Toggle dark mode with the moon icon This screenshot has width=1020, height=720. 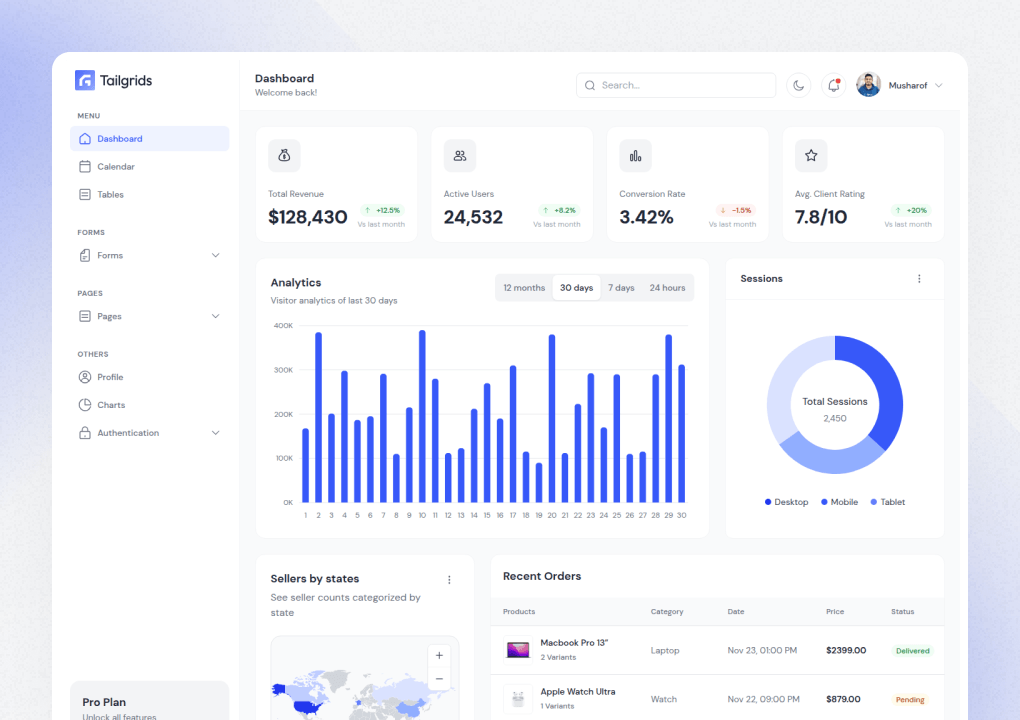(x=798, y=85)
